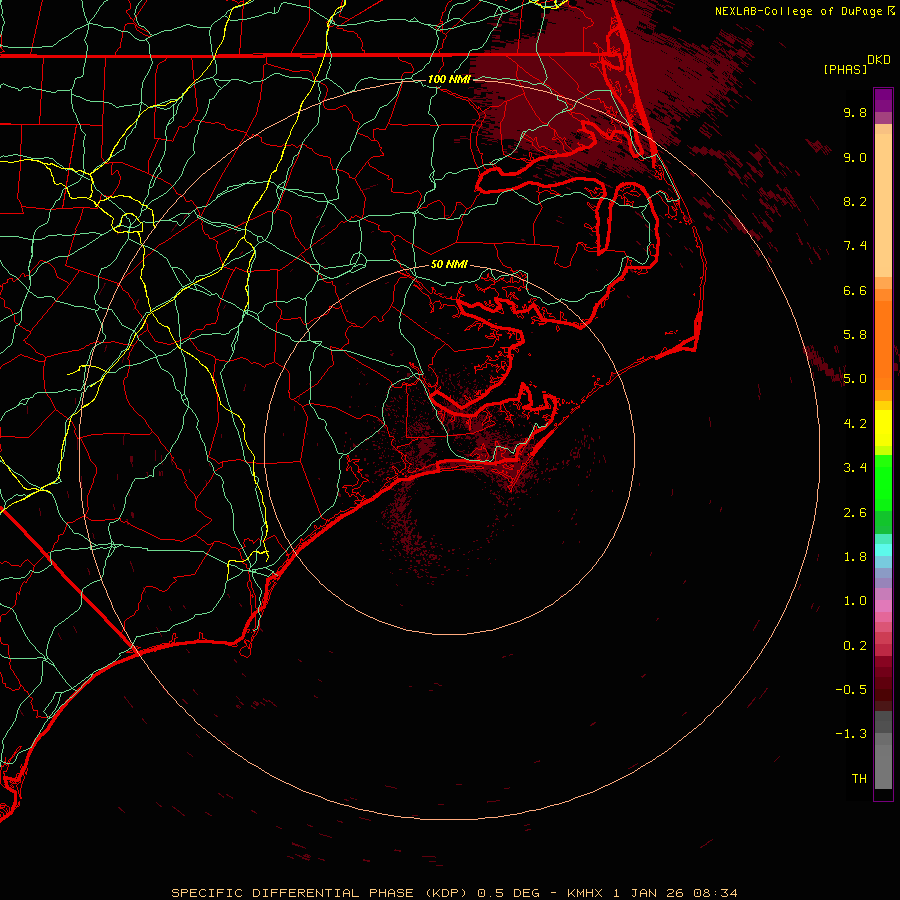
Task: Click the 1.8 legend label
Action: 855,557
